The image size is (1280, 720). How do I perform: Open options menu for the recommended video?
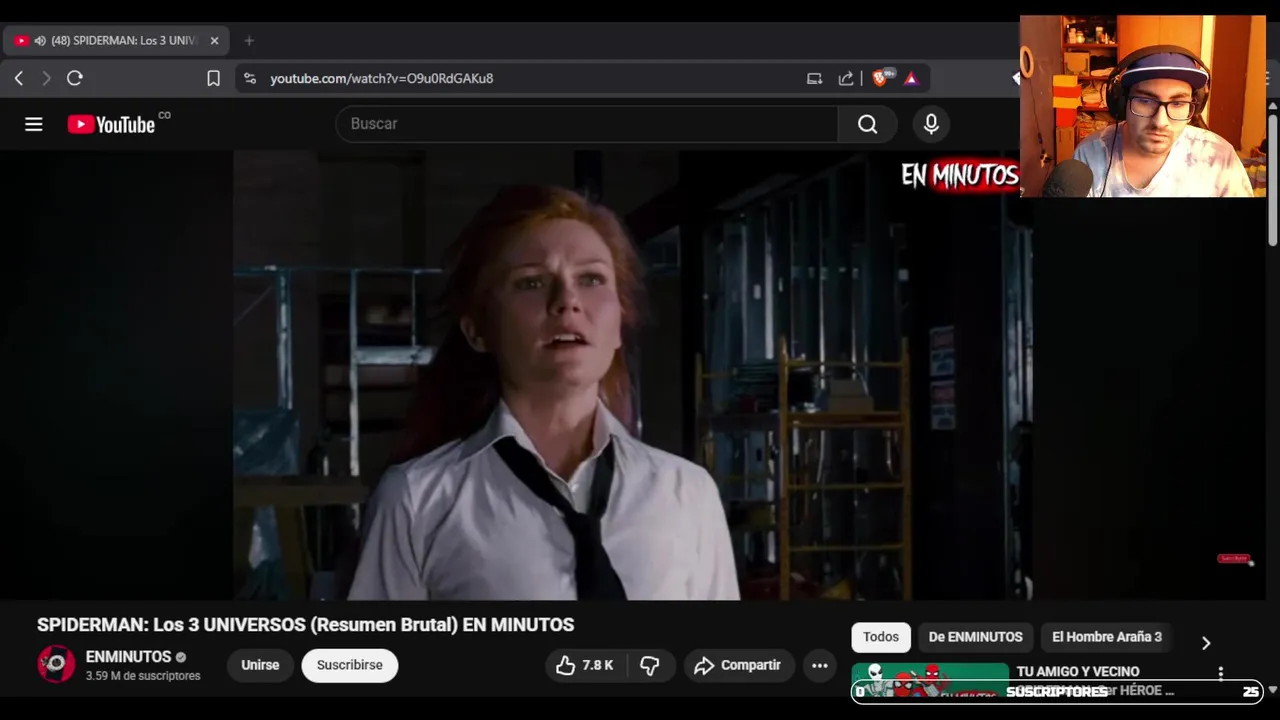pyautogui.click(x=1220, y=674)
